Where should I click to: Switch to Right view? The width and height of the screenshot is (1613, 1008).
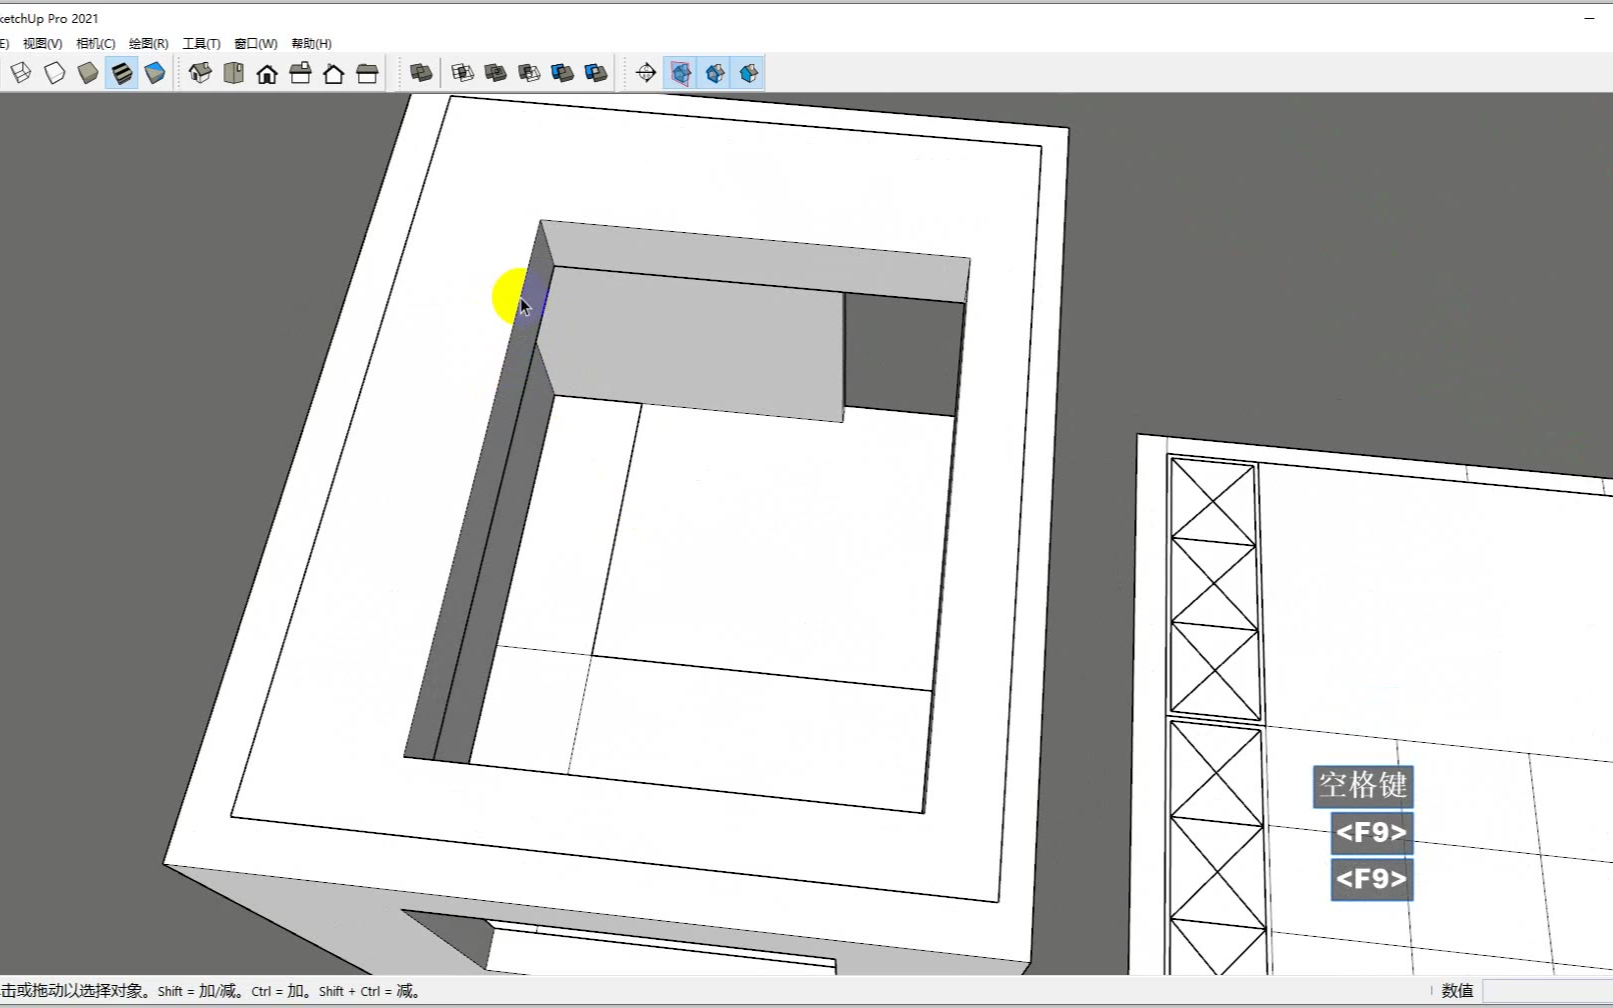point(300,73)
